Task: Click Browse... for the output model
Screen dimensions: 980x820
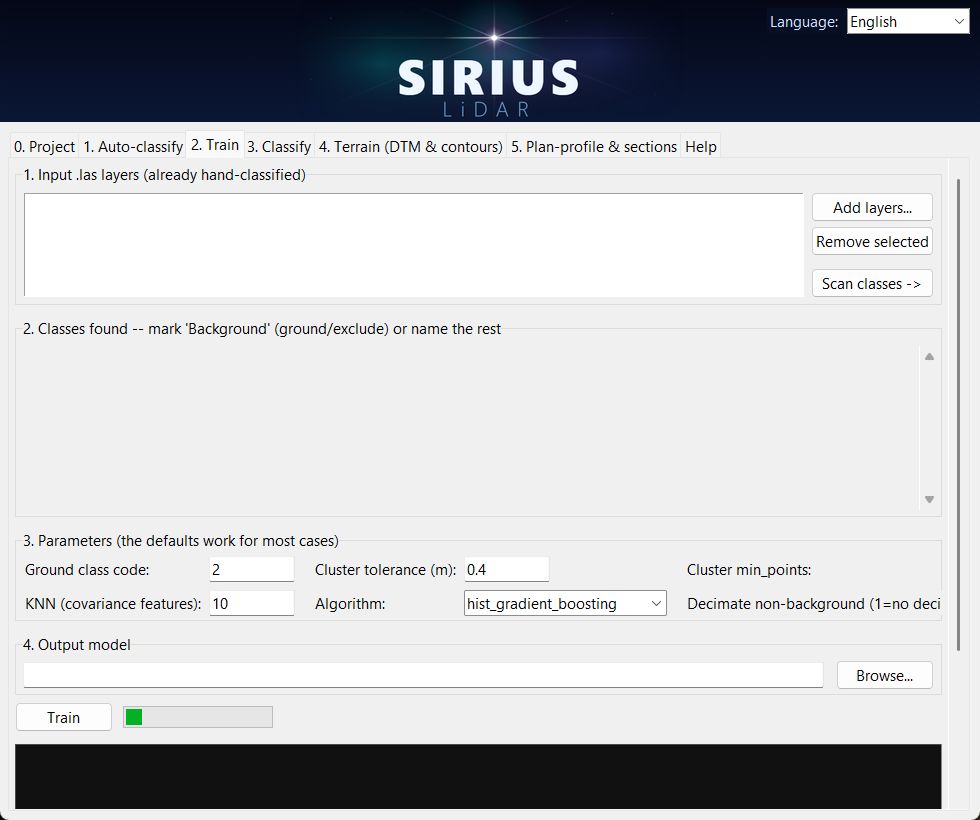Action: click(x=884, y=676)
